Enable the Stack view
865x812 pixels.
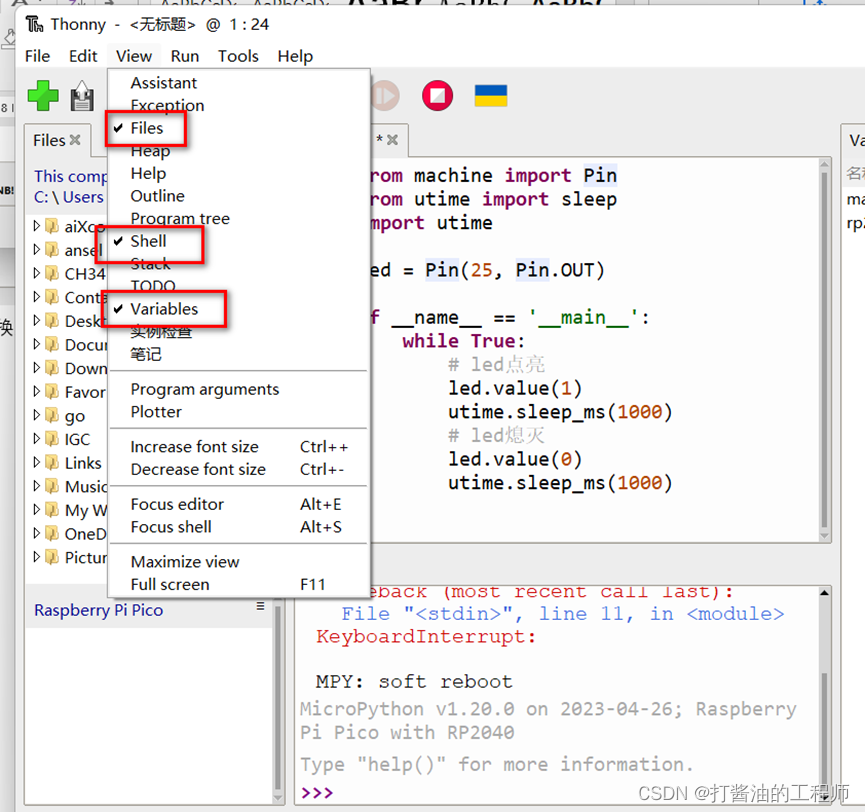[x=150, y=264]
